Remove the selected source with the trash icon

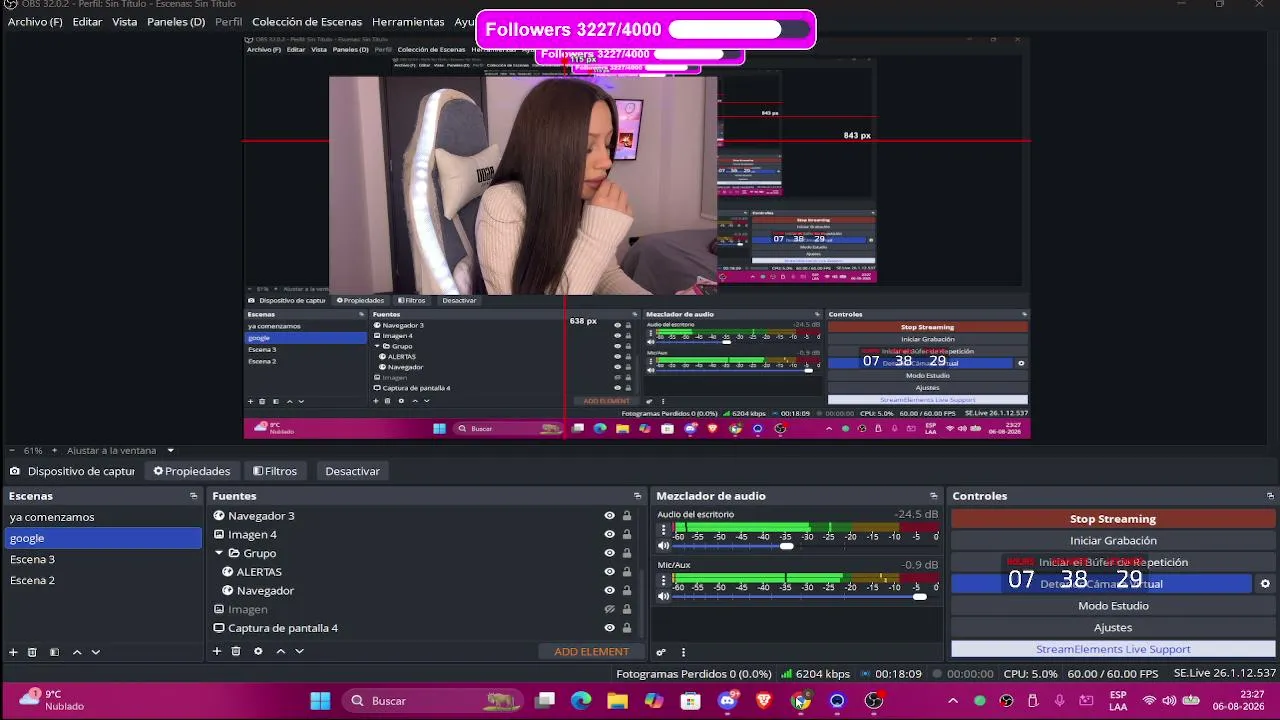pyautogui.click(x=236, y=651)
